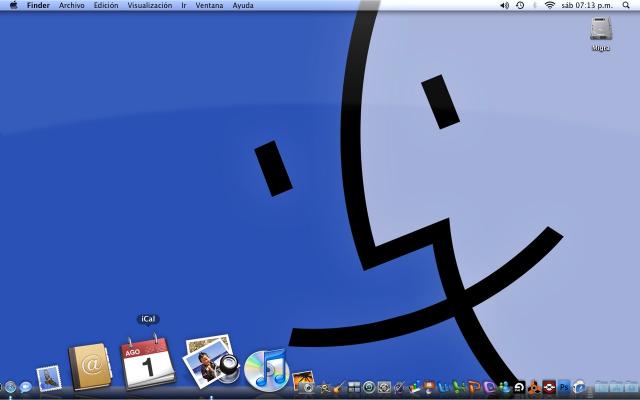The image size is (640, 400).
Task: Launch Microsoft Word blue W icon
Action: pos(444,387)
